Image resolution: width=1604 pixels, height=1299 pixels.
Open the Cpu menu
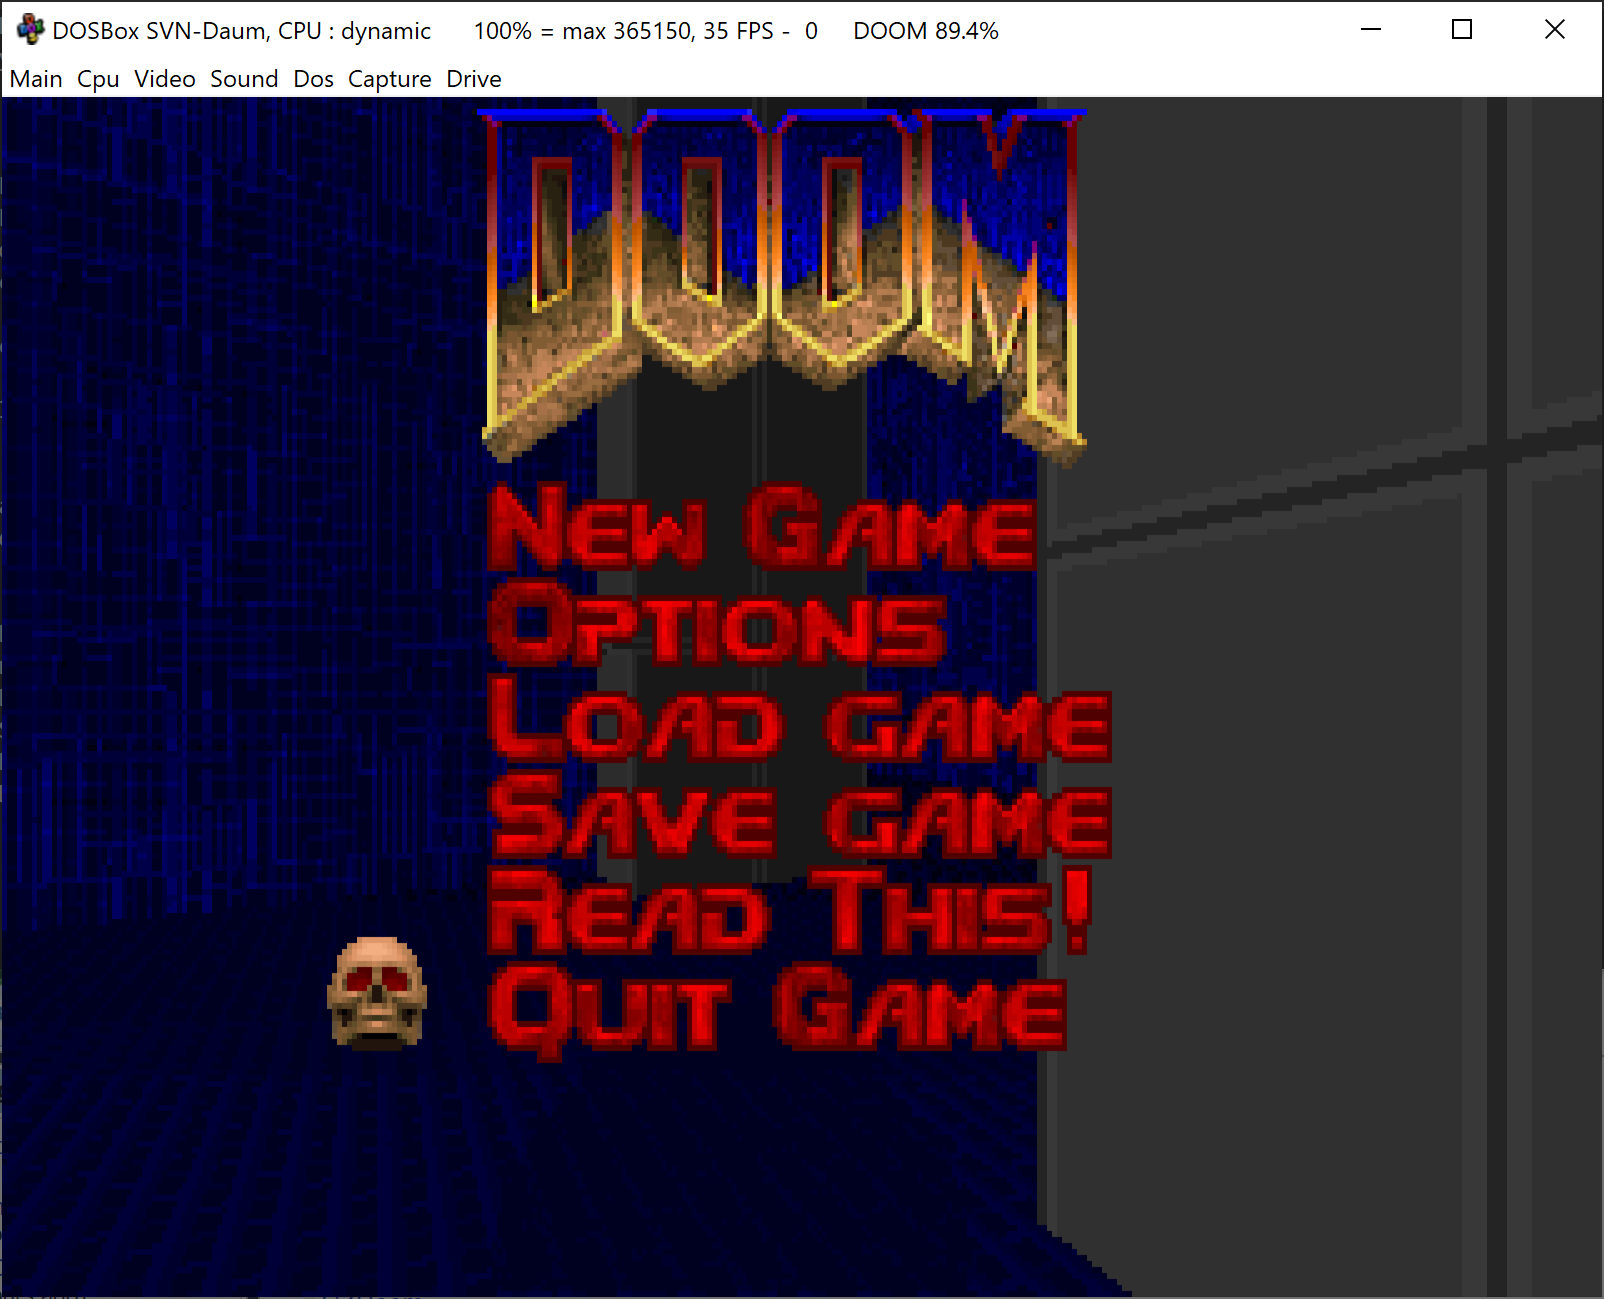coord(98,79)
